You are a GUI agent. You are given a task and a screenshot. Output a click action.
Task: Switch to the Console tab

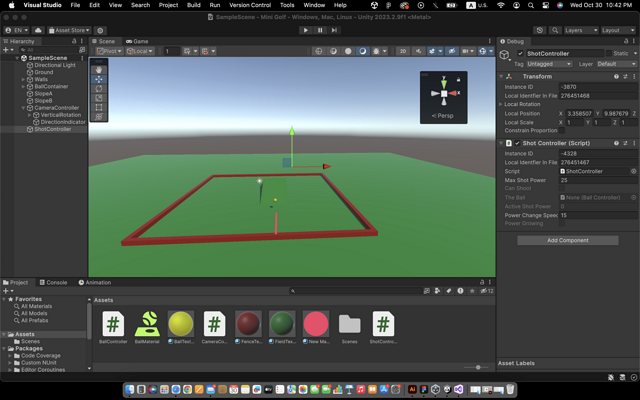point(53,282)
